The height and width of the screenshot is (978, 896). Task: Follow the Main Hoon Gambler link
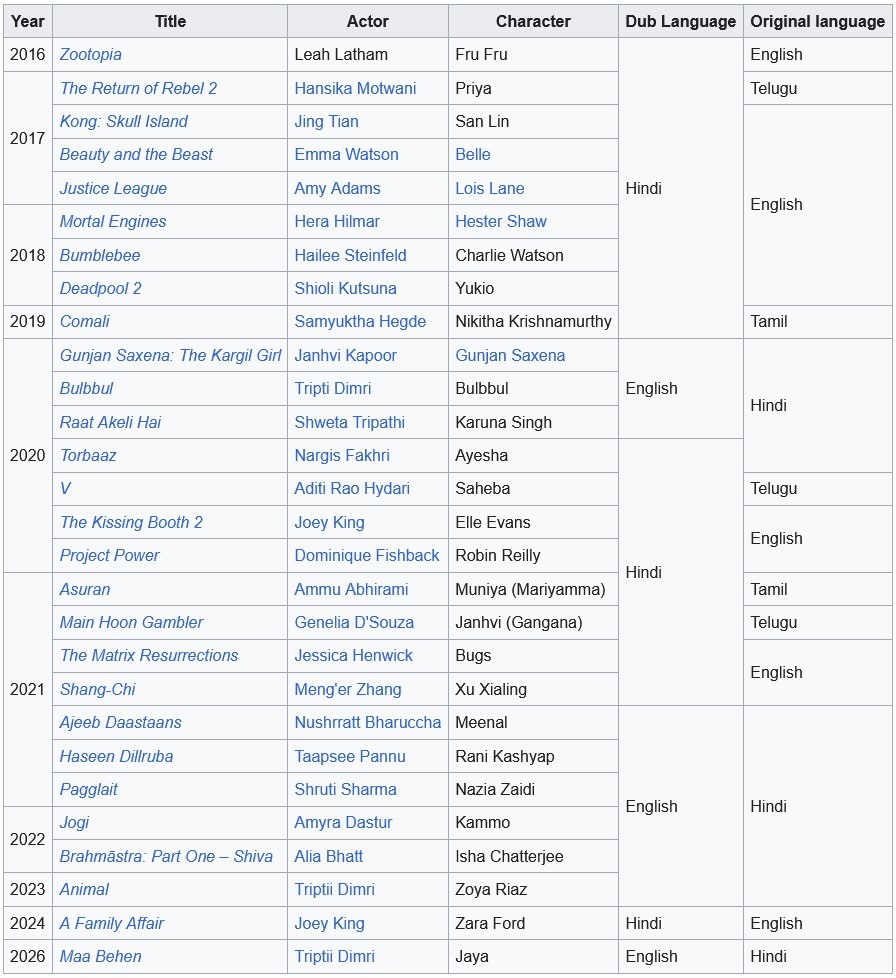[x=132, y=622]
